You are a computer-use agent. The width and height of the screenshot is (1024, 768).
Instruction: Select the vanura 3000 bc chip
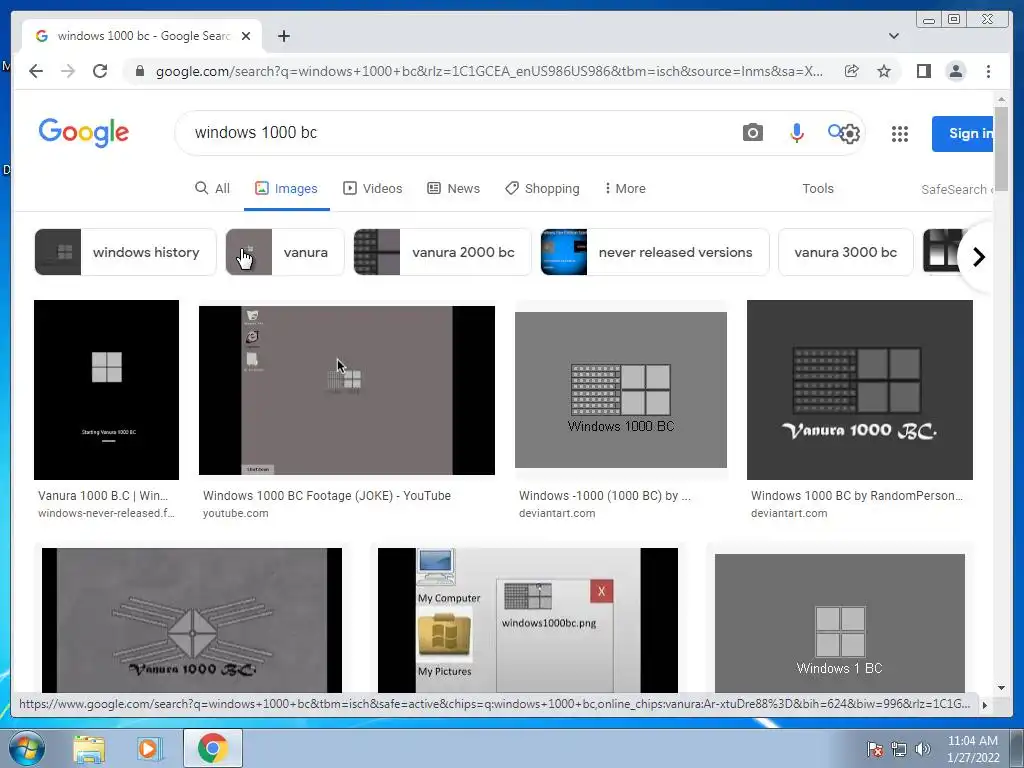click(846, 252)
